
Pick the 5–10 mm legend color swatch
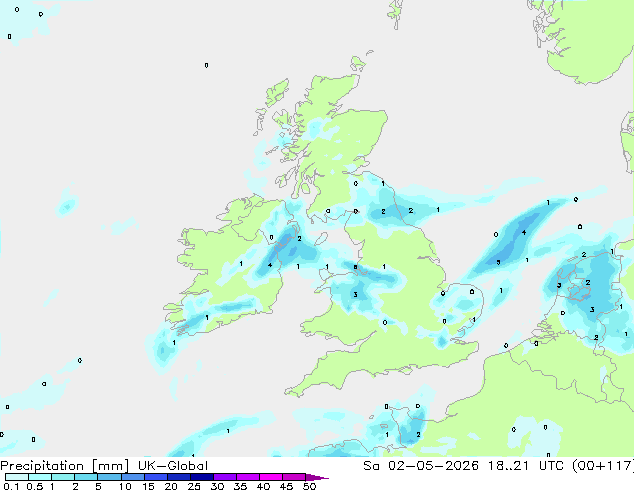click(x=109, y=477)
